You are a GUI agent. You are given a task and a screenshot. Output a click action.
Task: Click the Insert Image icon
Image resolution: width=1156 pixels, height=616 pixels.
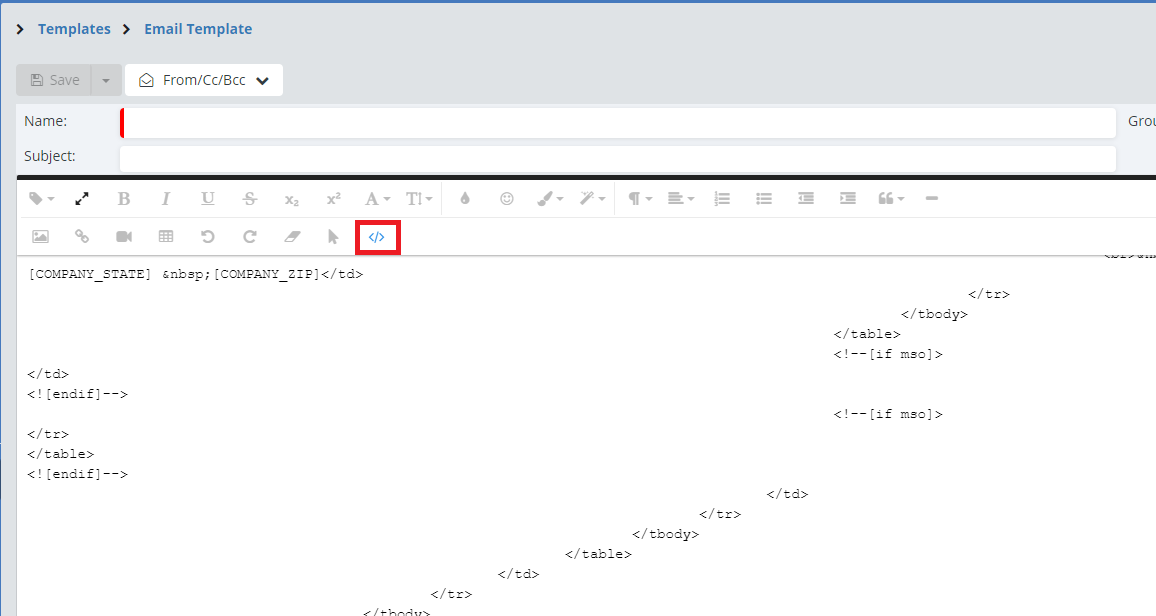pyautogui.click(x=40, y=237)
